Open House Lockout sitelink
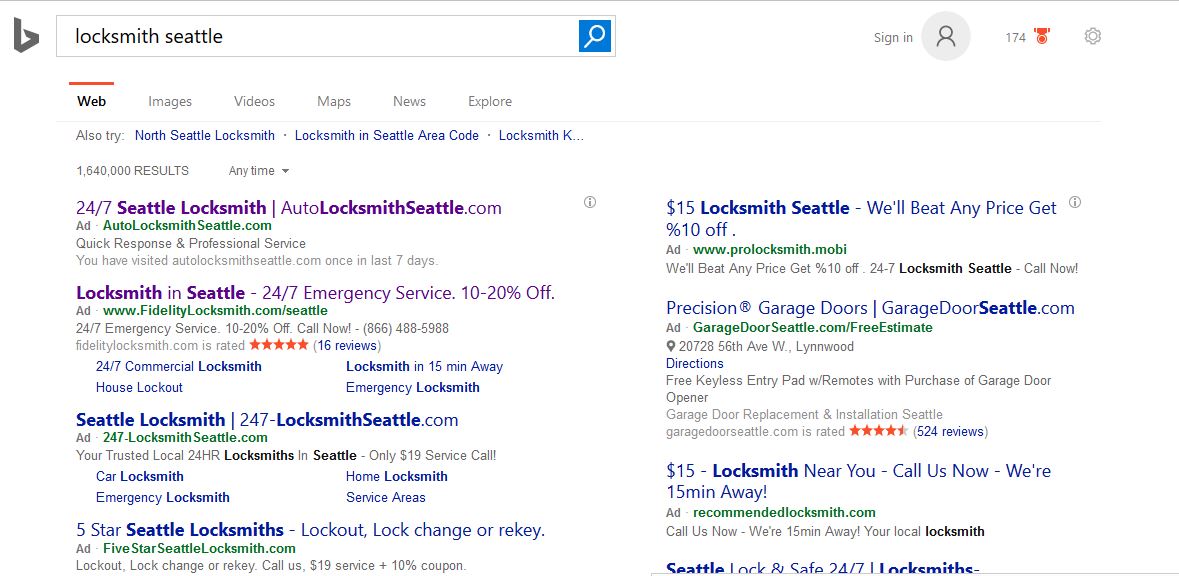 139,388
